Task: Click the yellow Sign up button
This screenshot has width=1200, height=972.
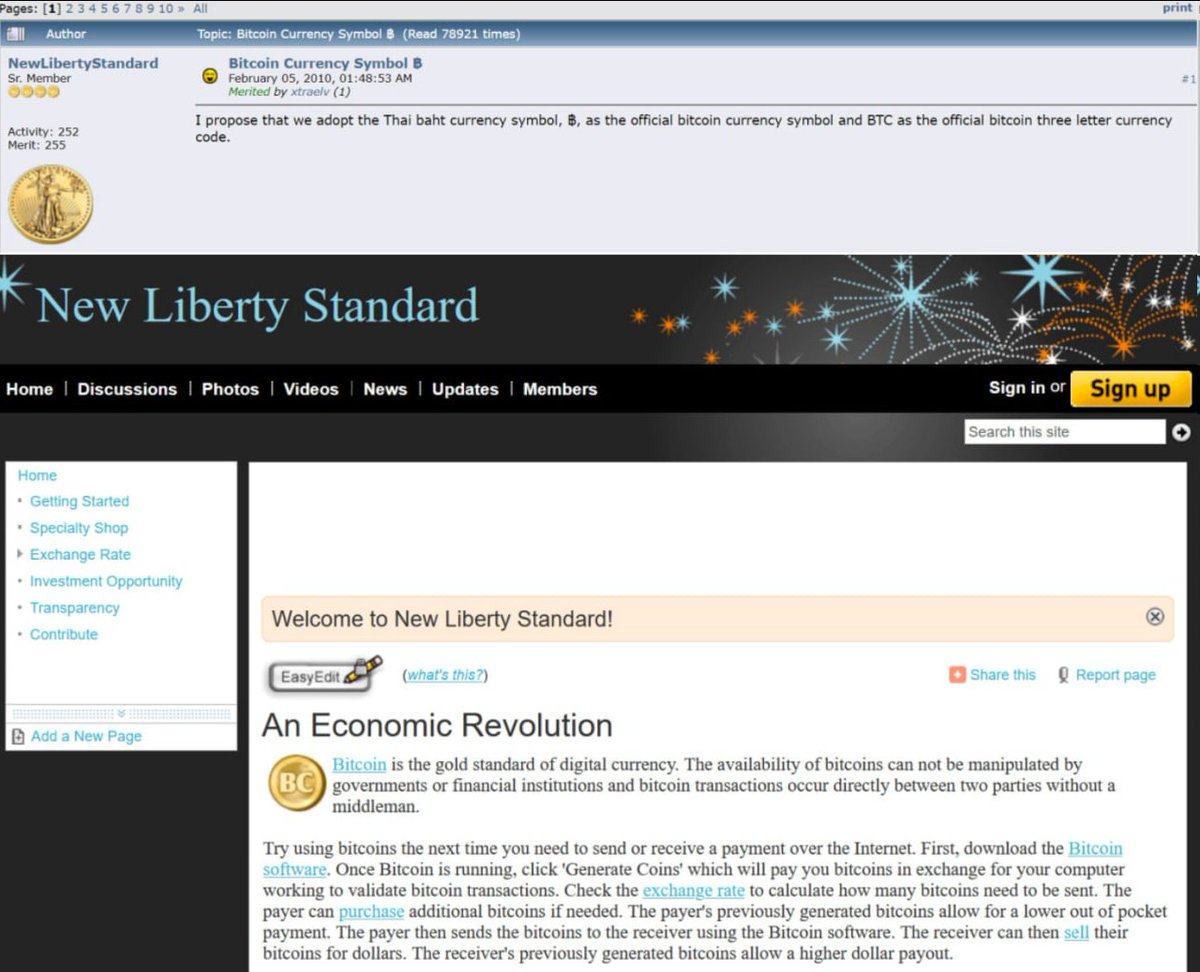Action: tap(1131, 389)
